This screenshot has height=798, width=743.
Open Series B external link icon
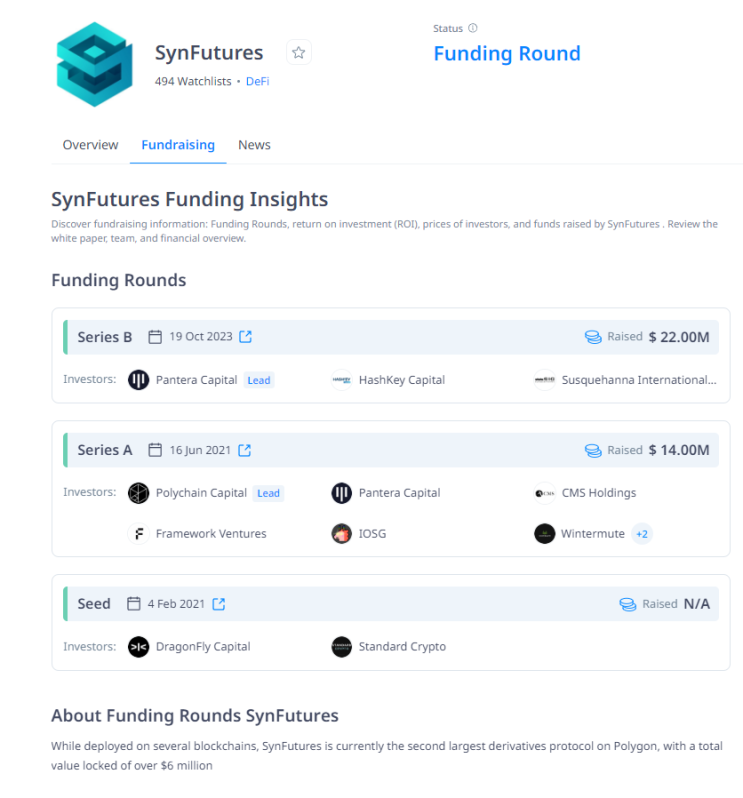pyautogui.click(x=246, y=337)
